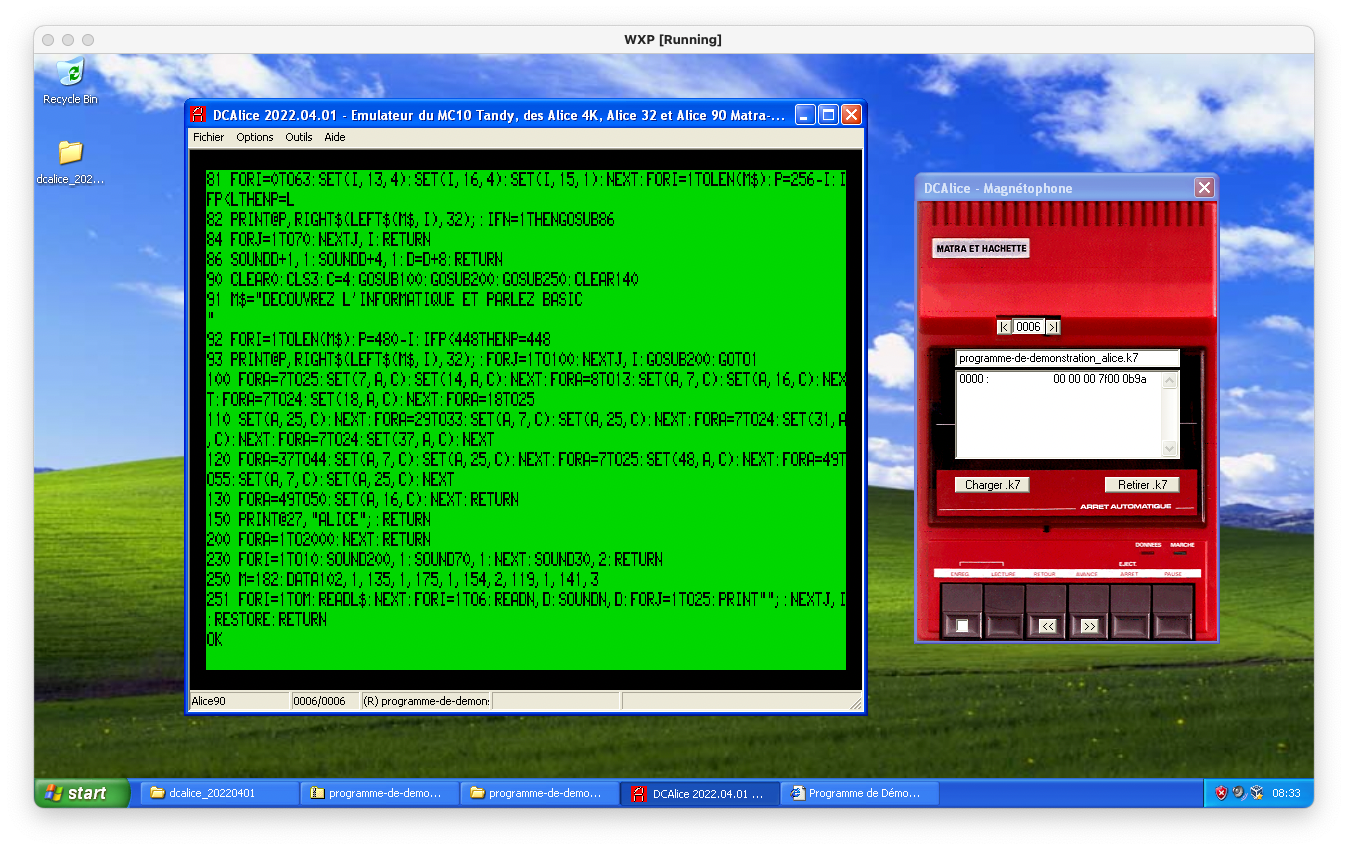Rewind tape counter with the |< button

(x=1004, y=327)
